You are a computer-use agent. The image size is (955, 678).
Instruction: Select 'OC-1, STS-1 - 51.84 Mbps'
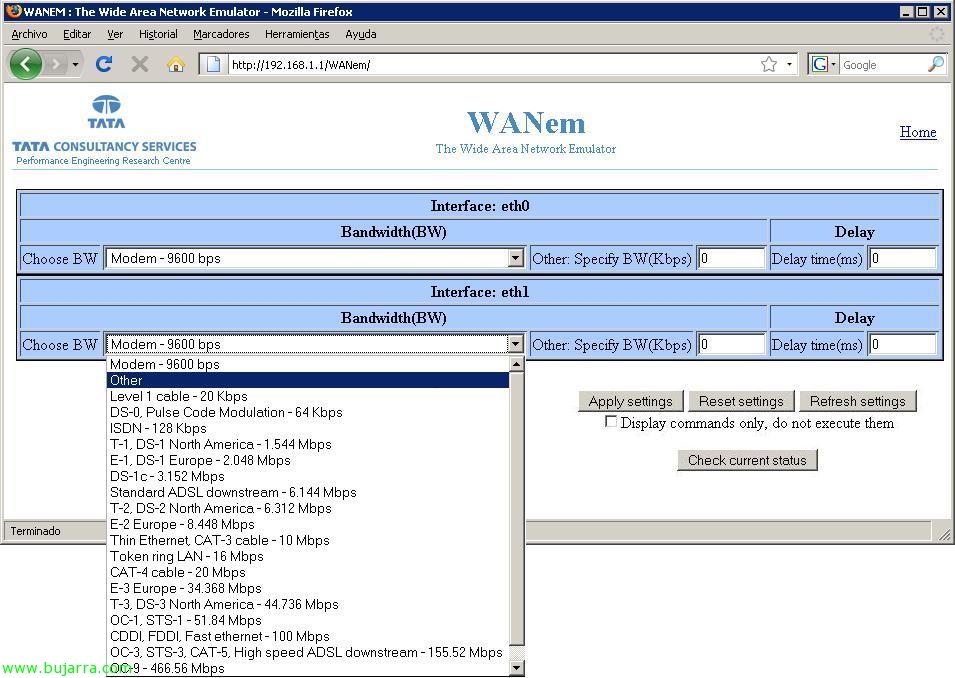308,620
